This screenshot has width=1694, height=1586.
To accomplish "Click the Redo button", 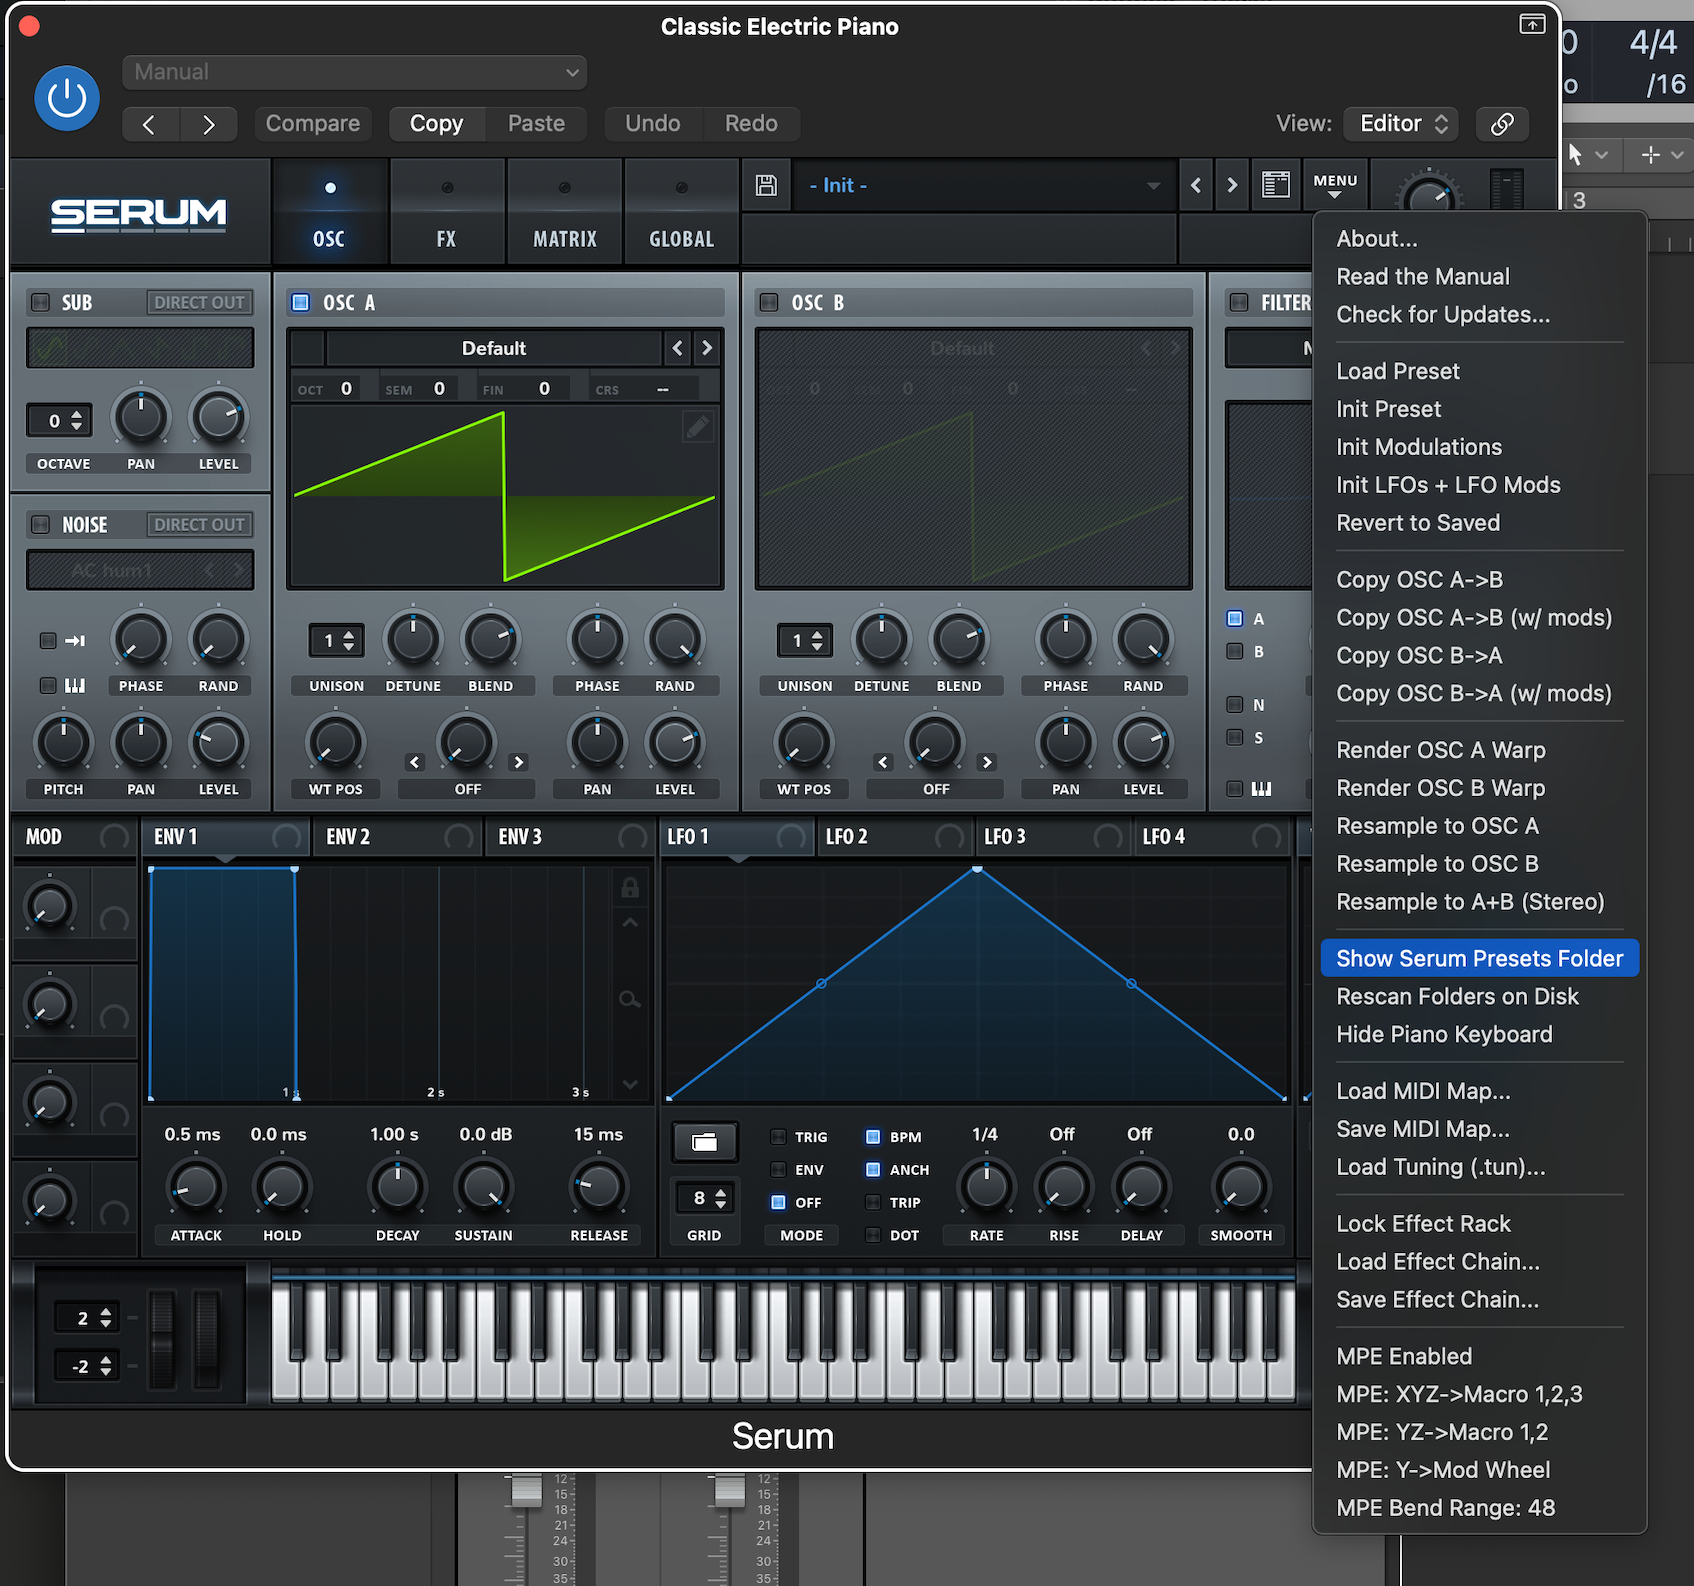I will pos(751,124).
